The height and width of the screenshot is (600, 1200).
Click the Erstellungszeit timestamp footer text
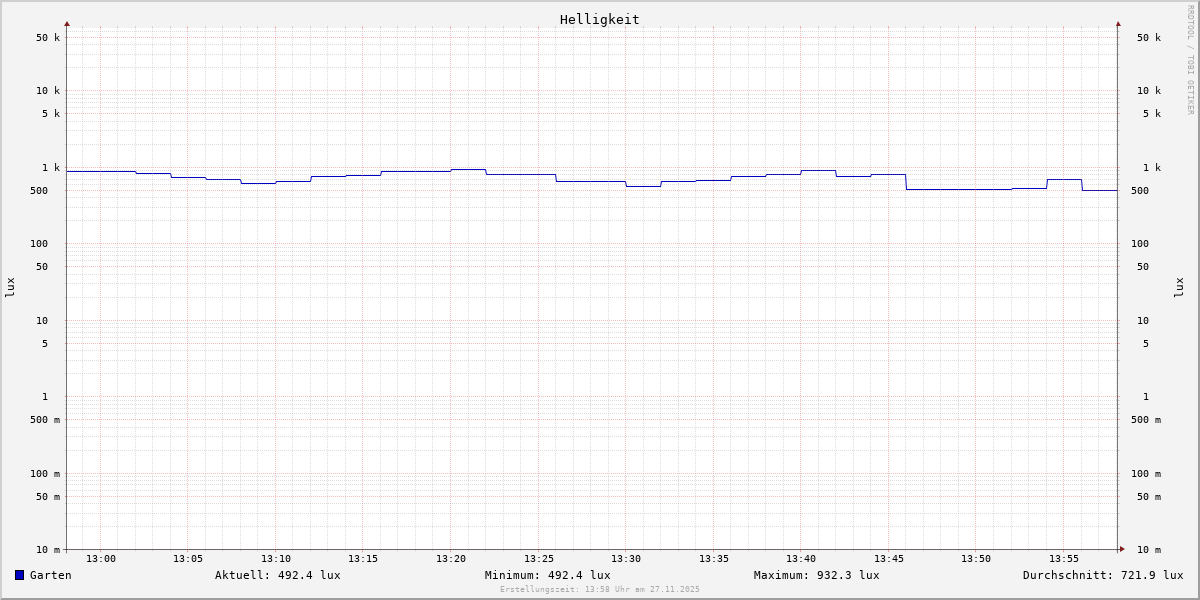pos(600,589)
